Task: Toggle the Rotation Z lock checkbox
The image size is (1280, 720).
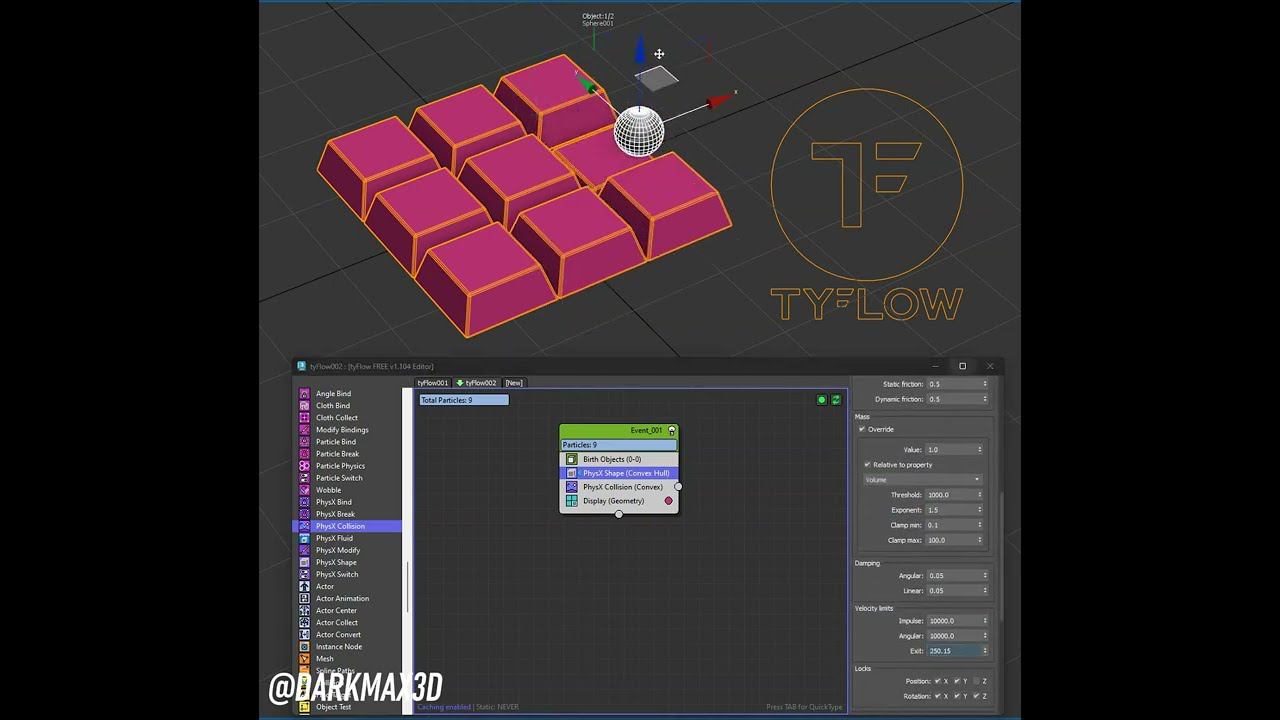Action: pyautogui.click(x=976, y=696)
